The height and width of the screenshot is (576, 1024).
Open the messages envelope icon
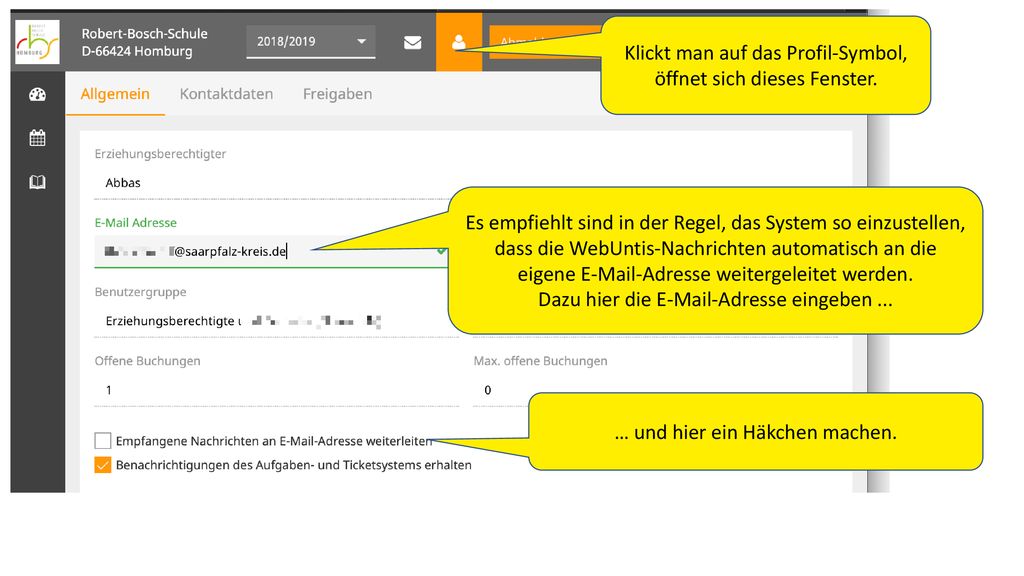pyautogui.click(x=413, y=43)
